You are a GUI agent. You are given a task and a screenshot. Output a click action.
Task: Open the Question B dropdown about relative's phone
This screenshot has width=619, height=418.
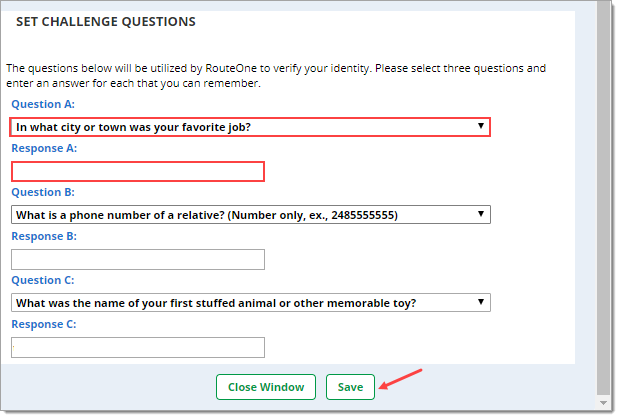pos(251,215)
